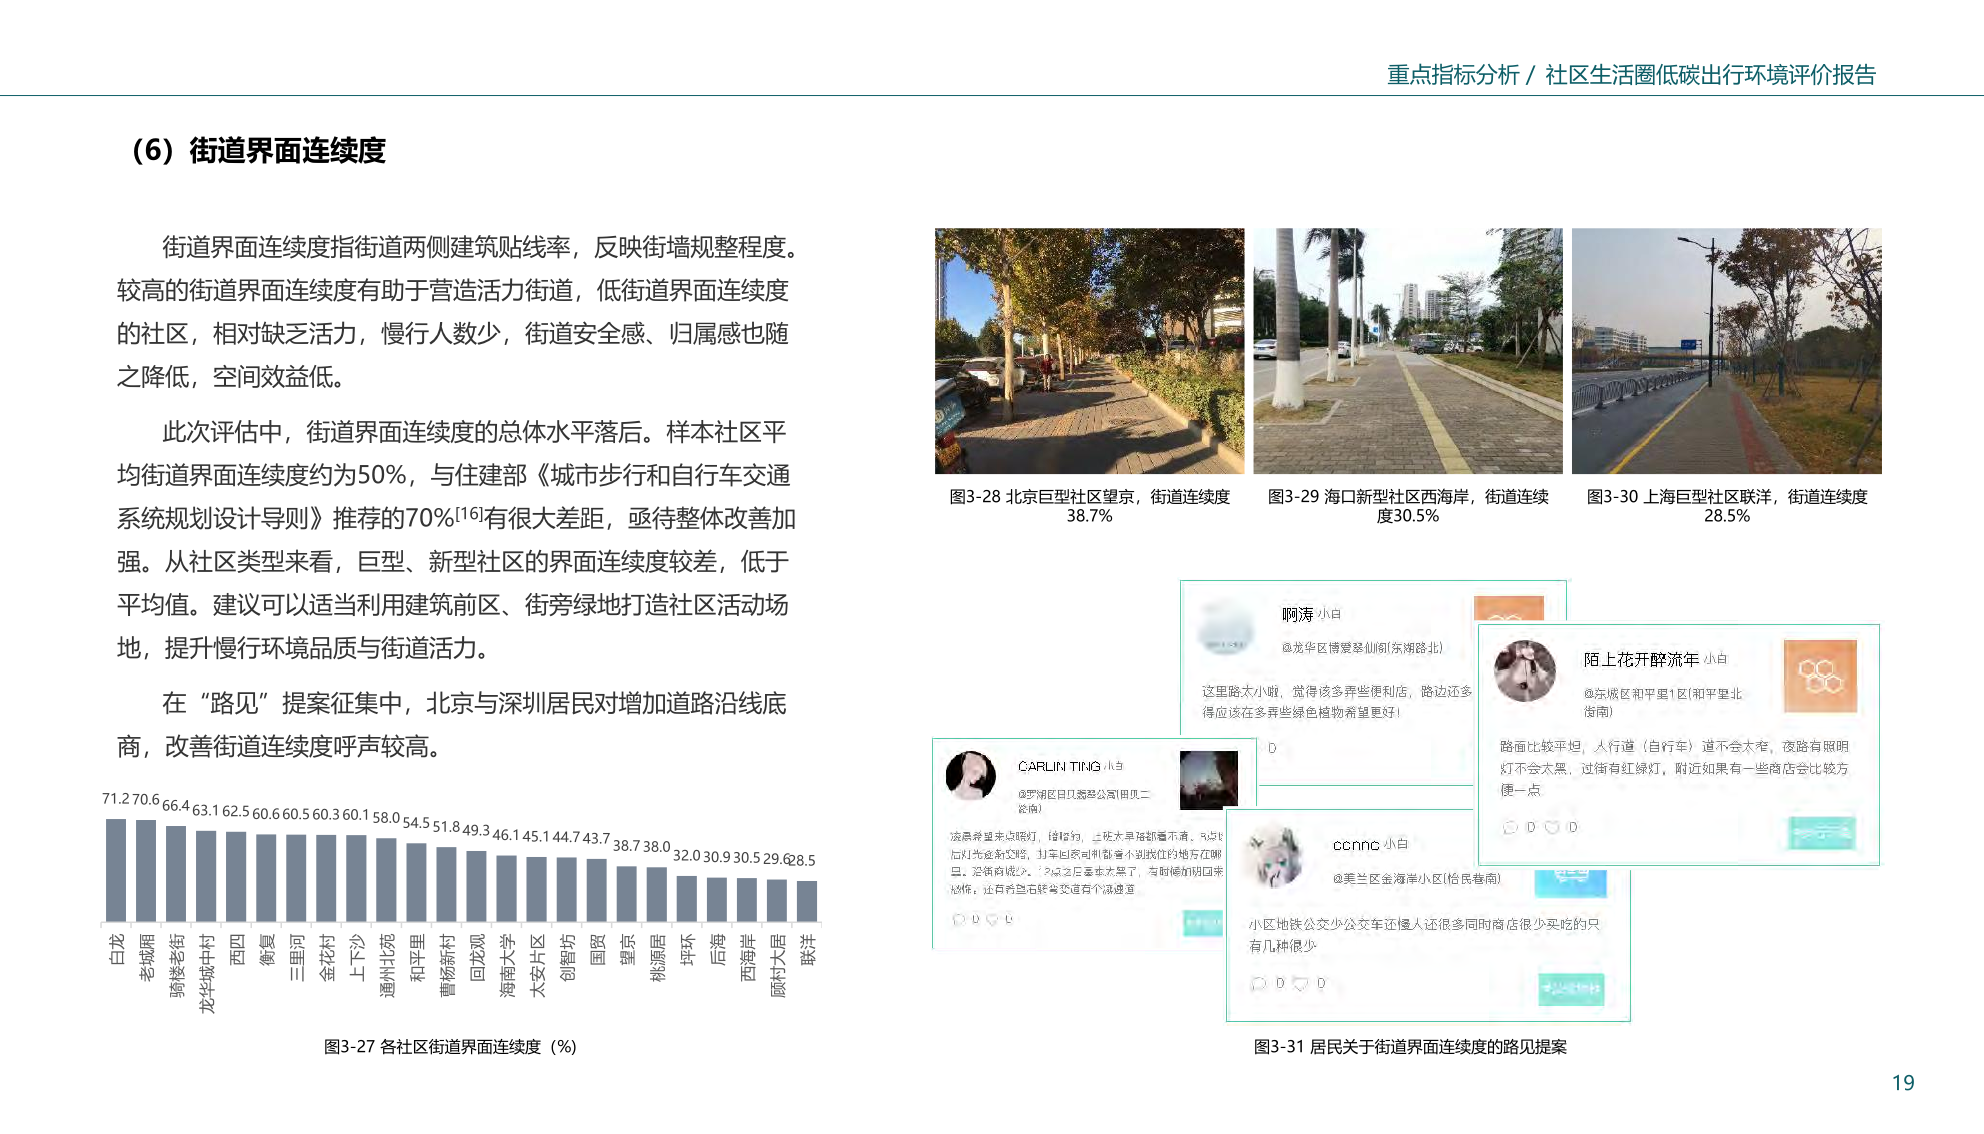Viewport: 1984px width, 1134px height.
Task: Open the Shanghai 联洋 street photo
Action: point(1726,351)
